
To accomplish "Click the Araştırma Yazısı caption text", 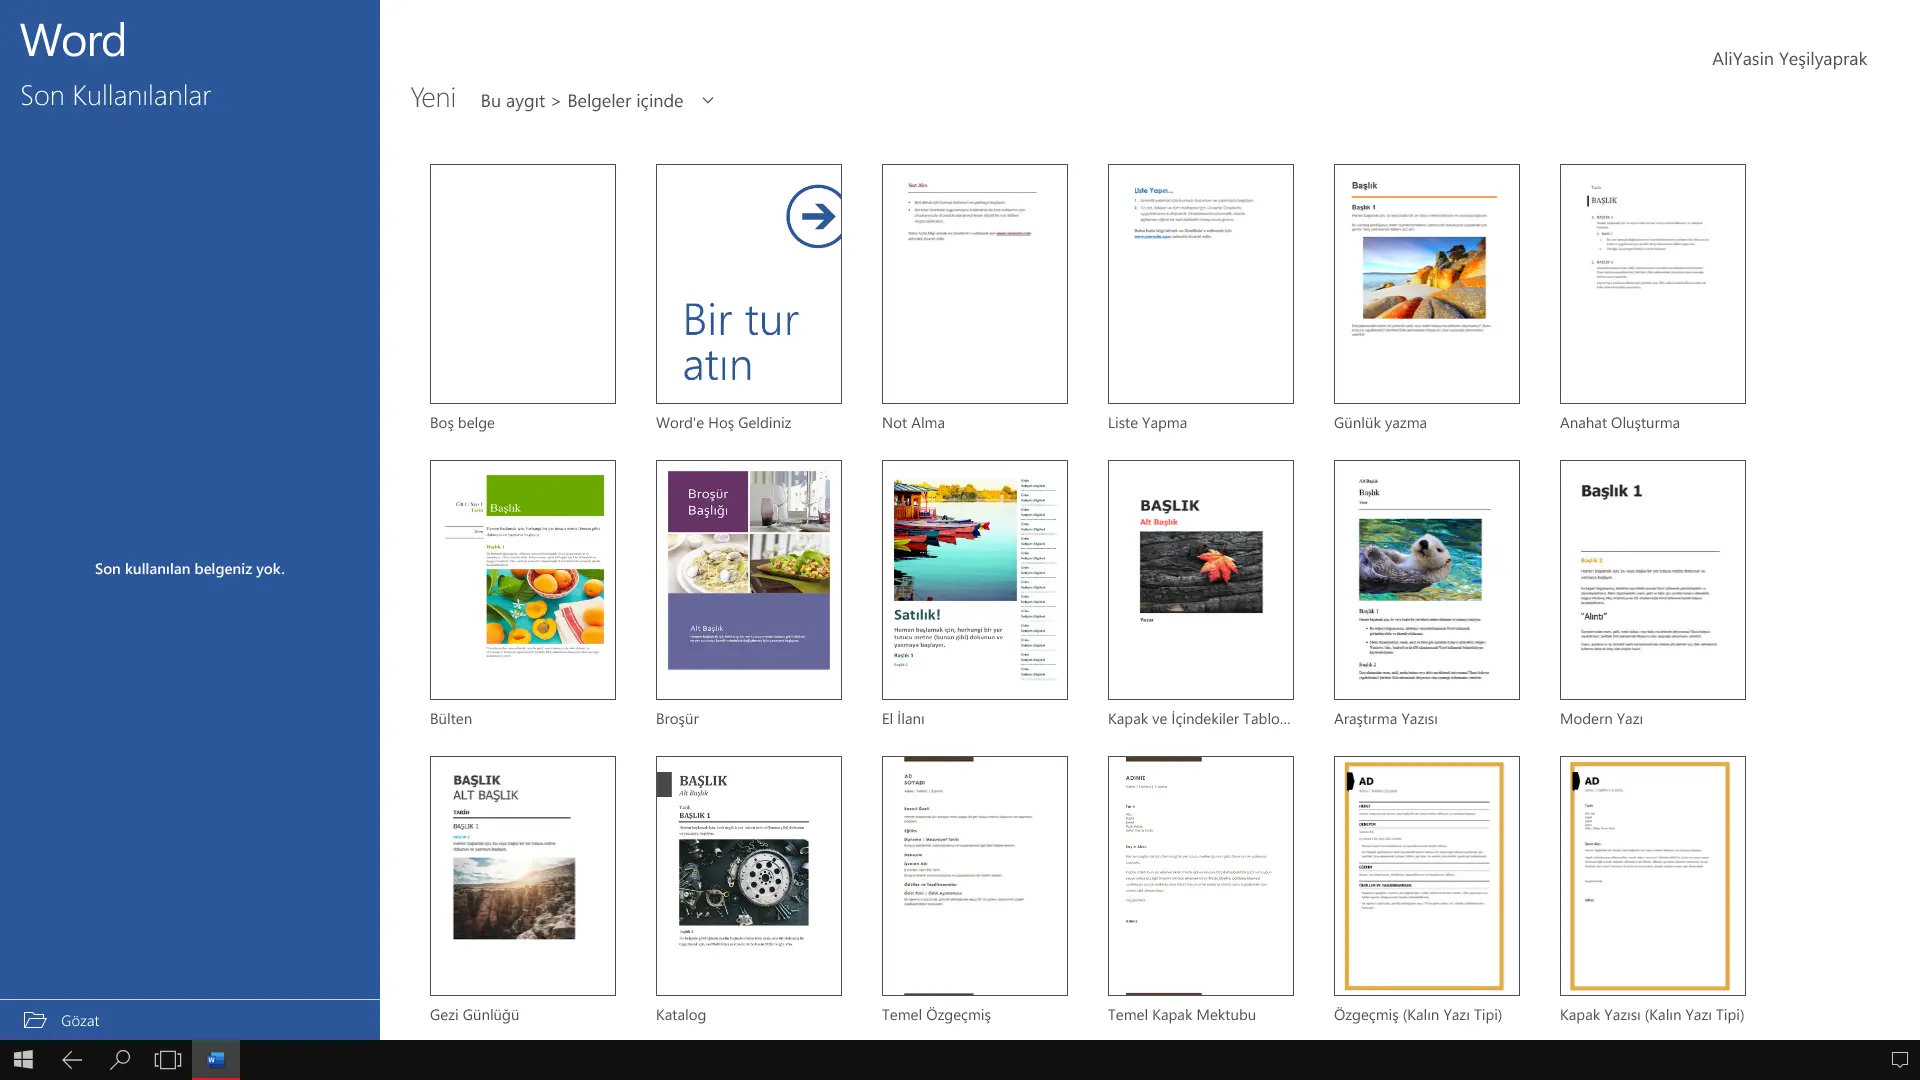I will pyautogui.click(x=1385, y=719).
